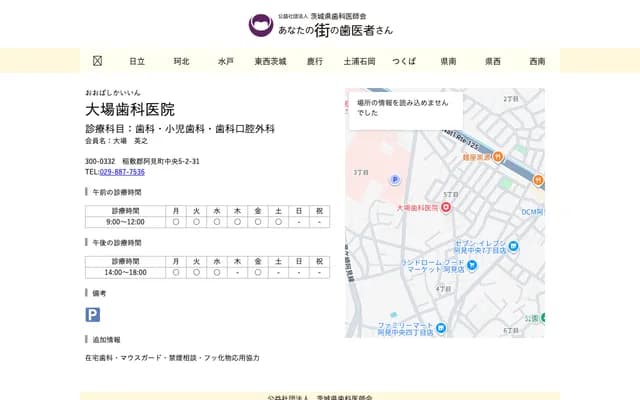Open the 水戸 area tab
The image size is (640, 400).
(225, 61)
